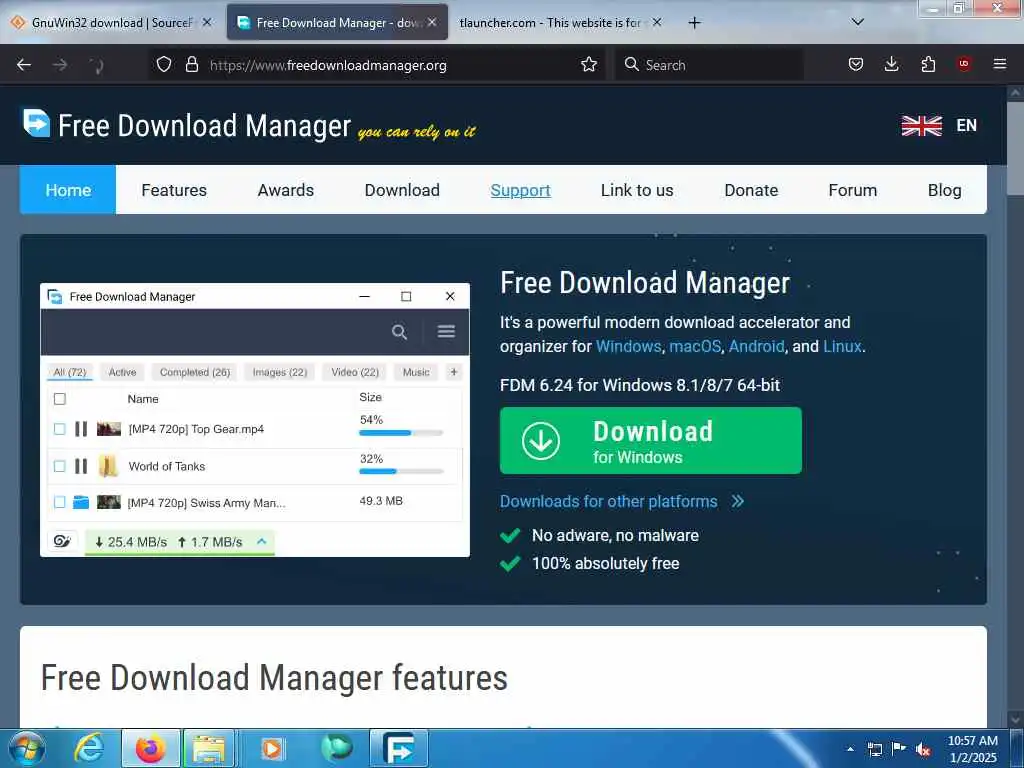
Task: Open the Firefox downloads panel
Action: [891, 64]
